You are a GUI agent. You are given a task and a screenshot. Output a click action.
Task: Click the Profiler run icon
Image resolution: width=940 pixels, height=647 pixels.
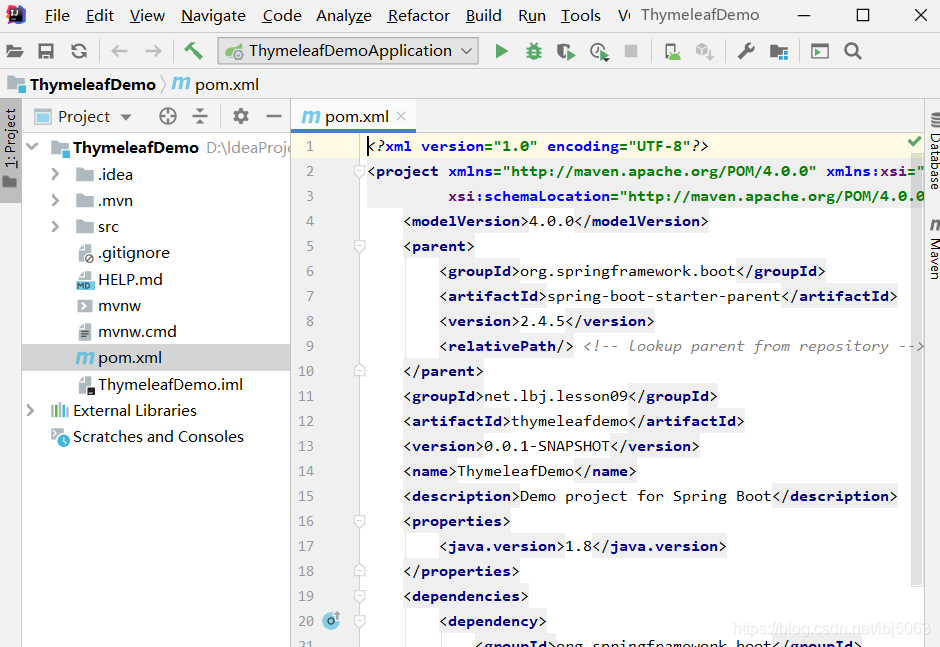(x=599, y=52)
